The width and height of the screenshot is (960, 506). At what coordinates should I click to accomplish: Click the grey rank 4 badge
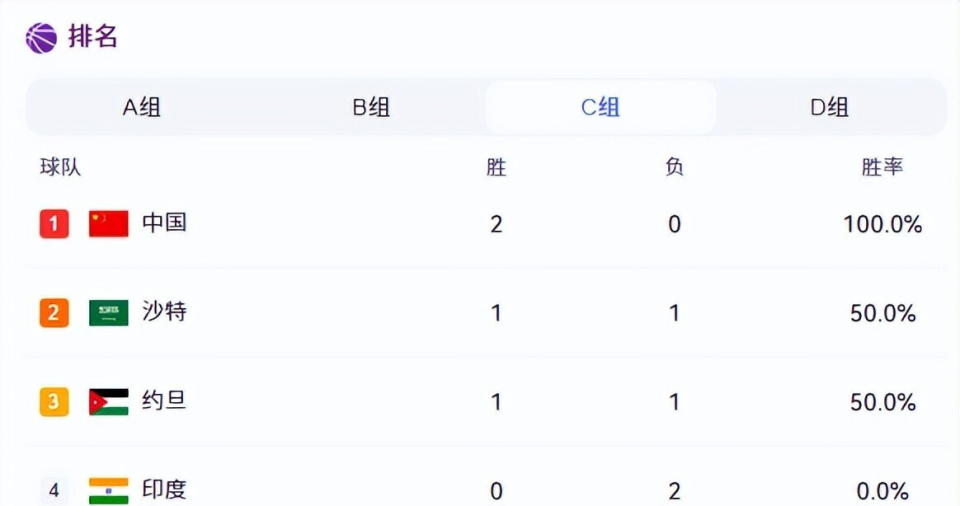tap(54, 491)
